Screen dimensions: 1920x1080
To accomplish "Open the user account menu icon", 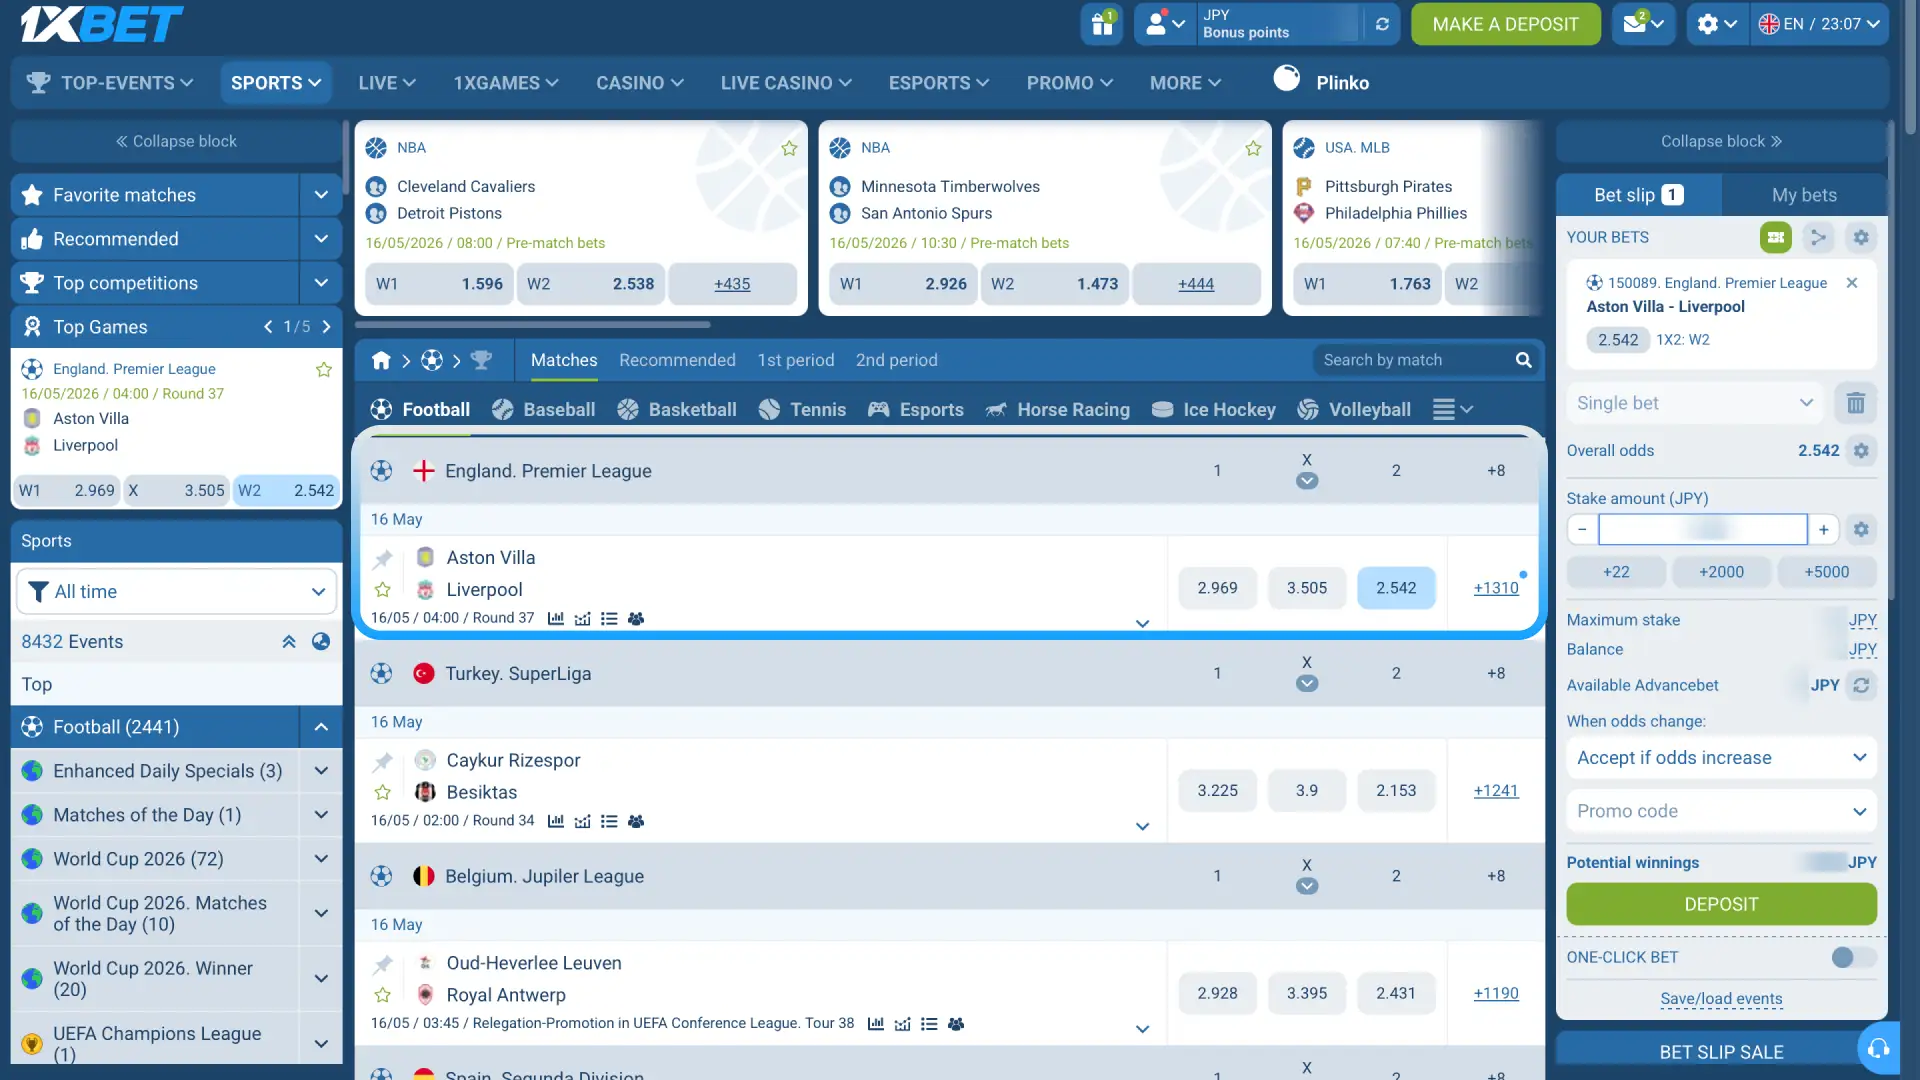I will click(x=1165, y=24).
